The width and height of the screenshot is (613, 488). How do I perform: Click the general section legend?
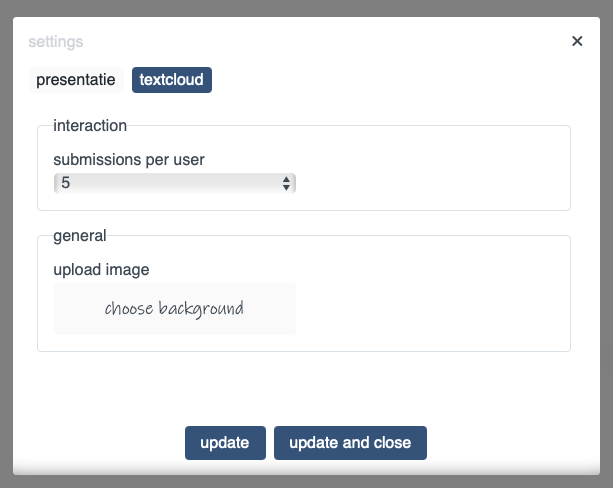pyautogui.click(x=79, y=236)
